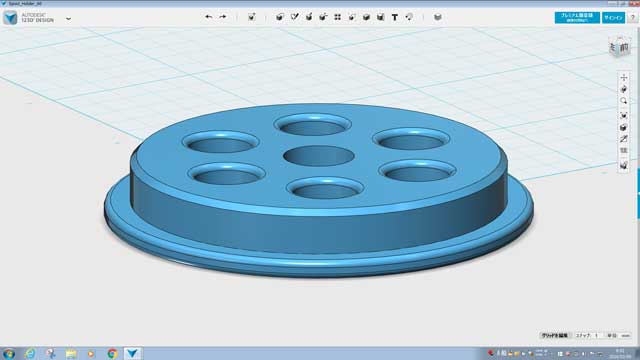Expand the Autodesk 123D Design application menu
This screenshot has width=640, height=360.
69,19
